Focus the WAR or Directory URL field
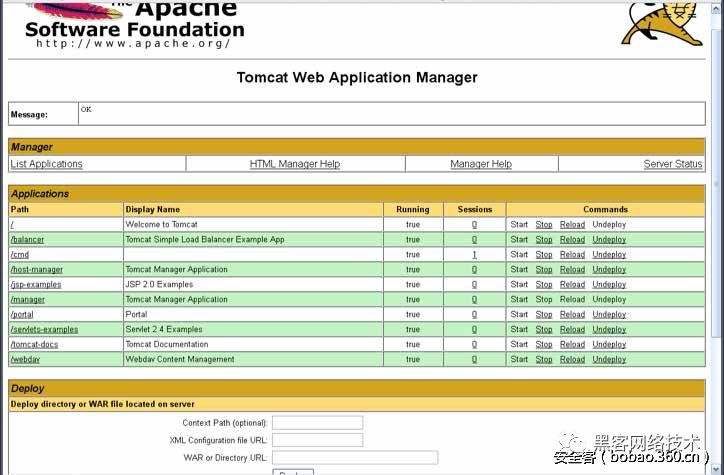Screen dimensions: 724x475 355,457
